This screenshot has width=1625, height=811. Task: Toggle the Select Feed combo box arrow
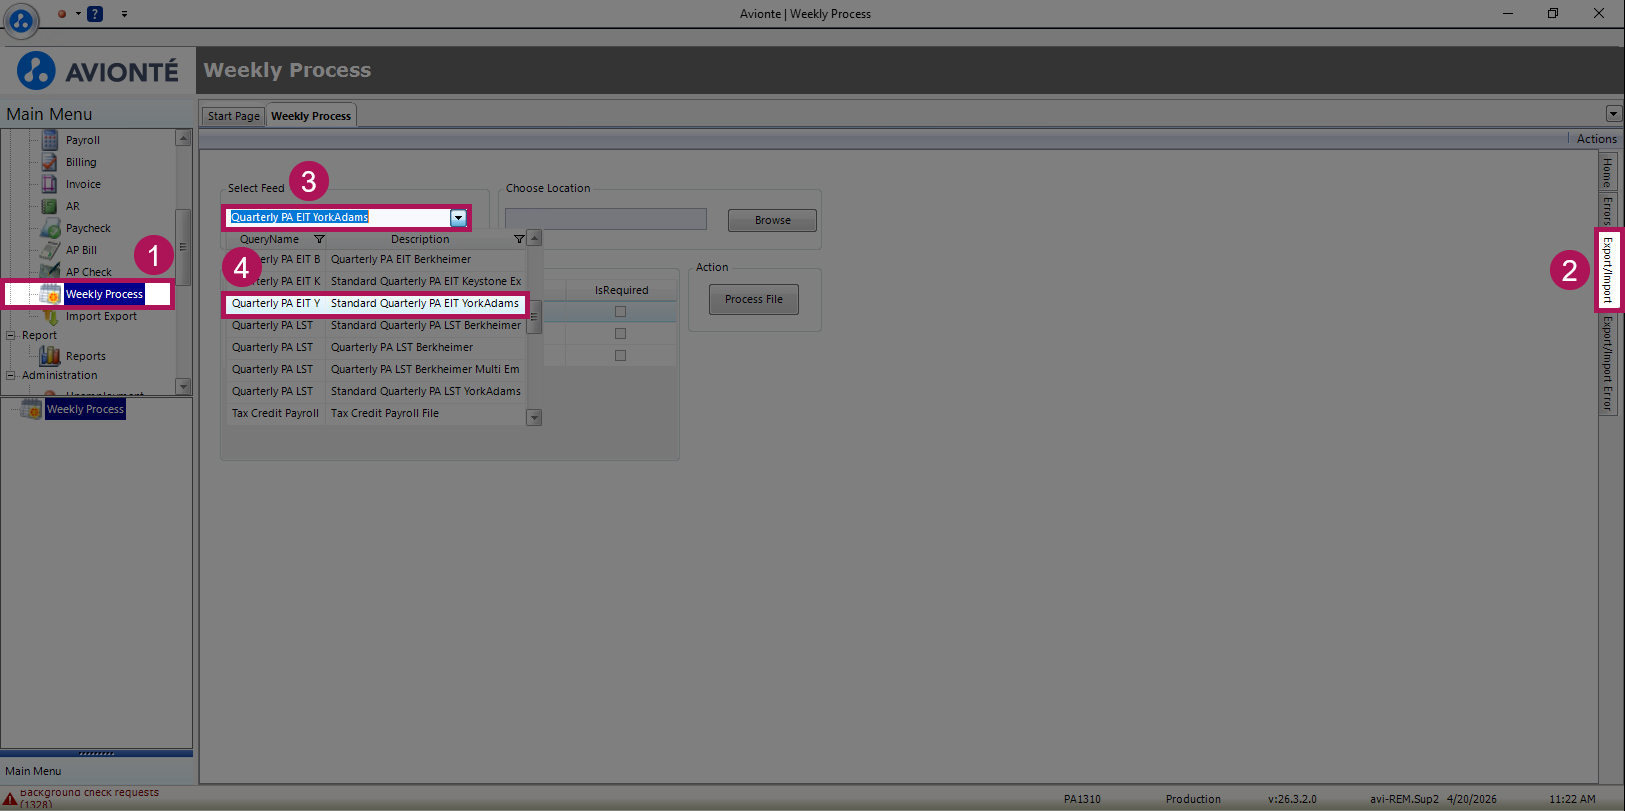point(458,218)
